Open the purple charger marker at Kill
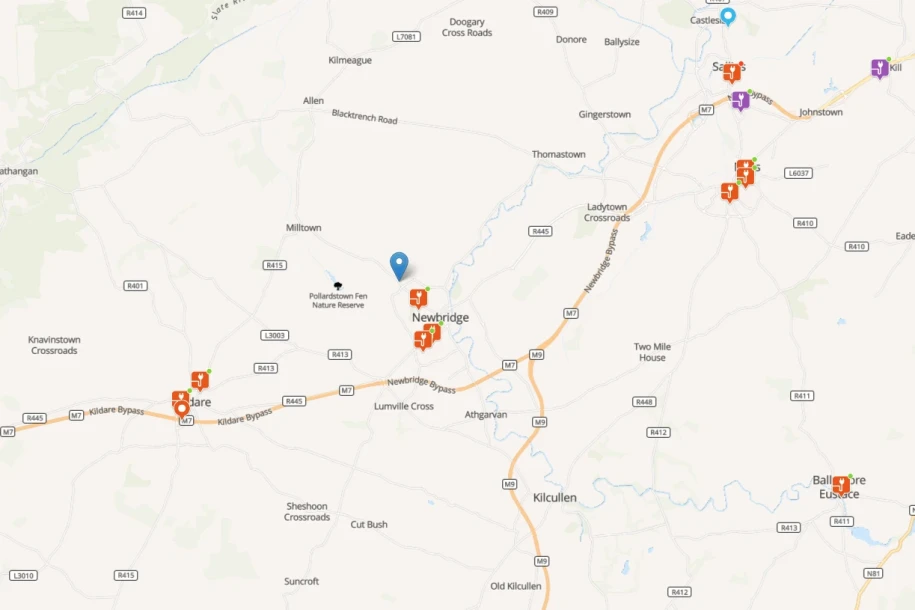 pyautogui.click(x=880, y=69)
